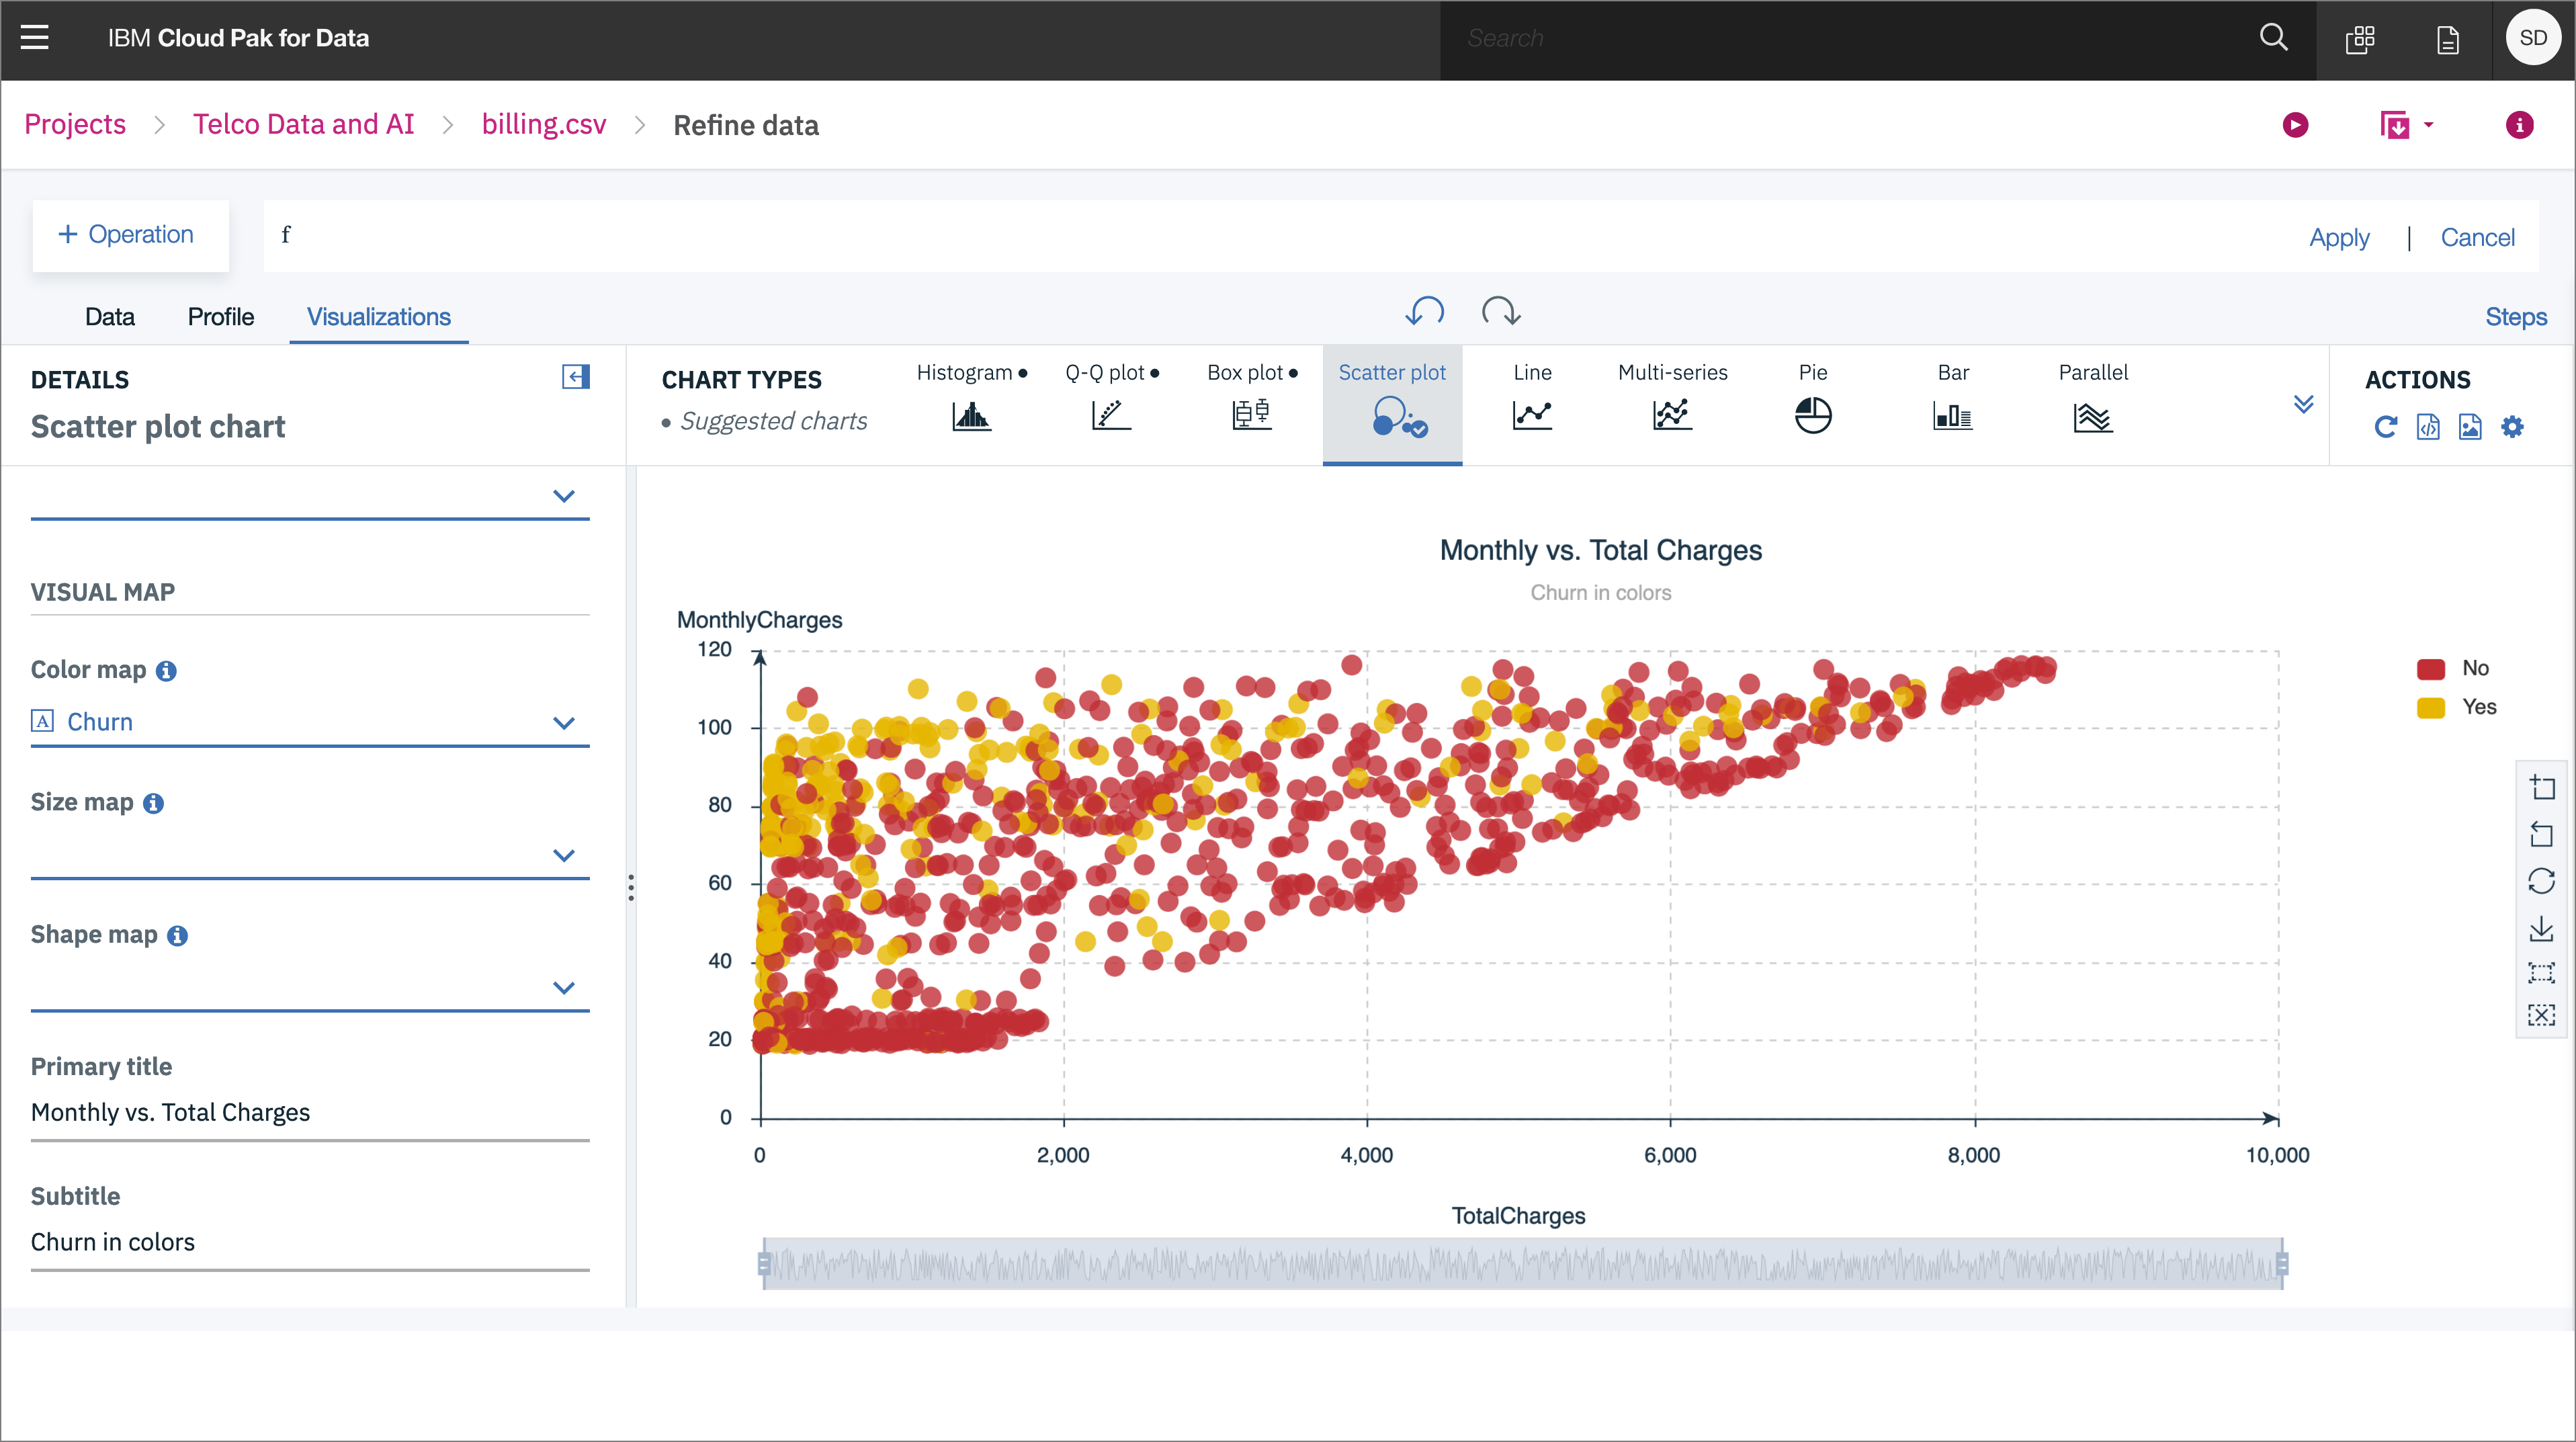2576x1442 pixels.
Task: Open the Data tab
Action: pyautogui.click(x=109, y=317)
